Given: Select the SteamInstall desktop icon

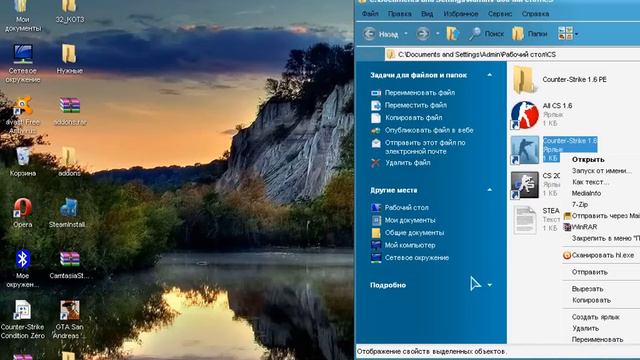Looking at the screenshot, I should click(69, 213).
